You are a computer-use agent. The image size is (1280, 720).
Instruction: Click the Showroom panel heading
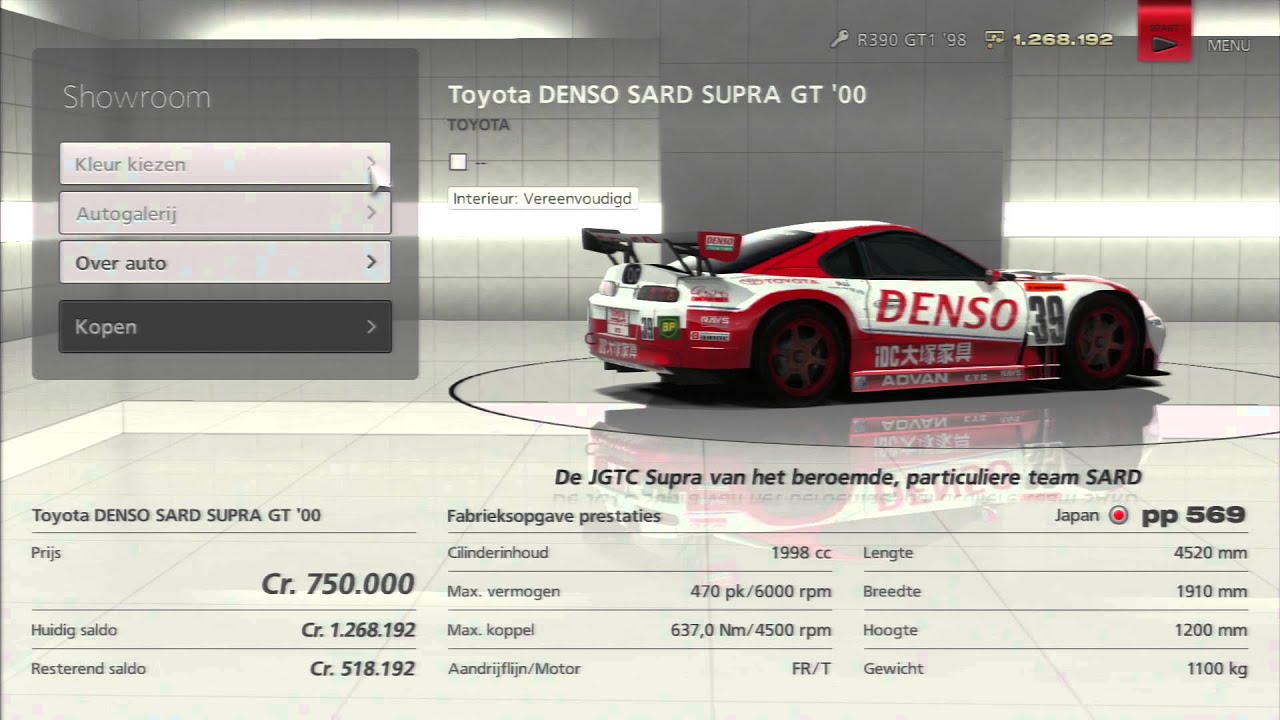(x=137, y=97)
